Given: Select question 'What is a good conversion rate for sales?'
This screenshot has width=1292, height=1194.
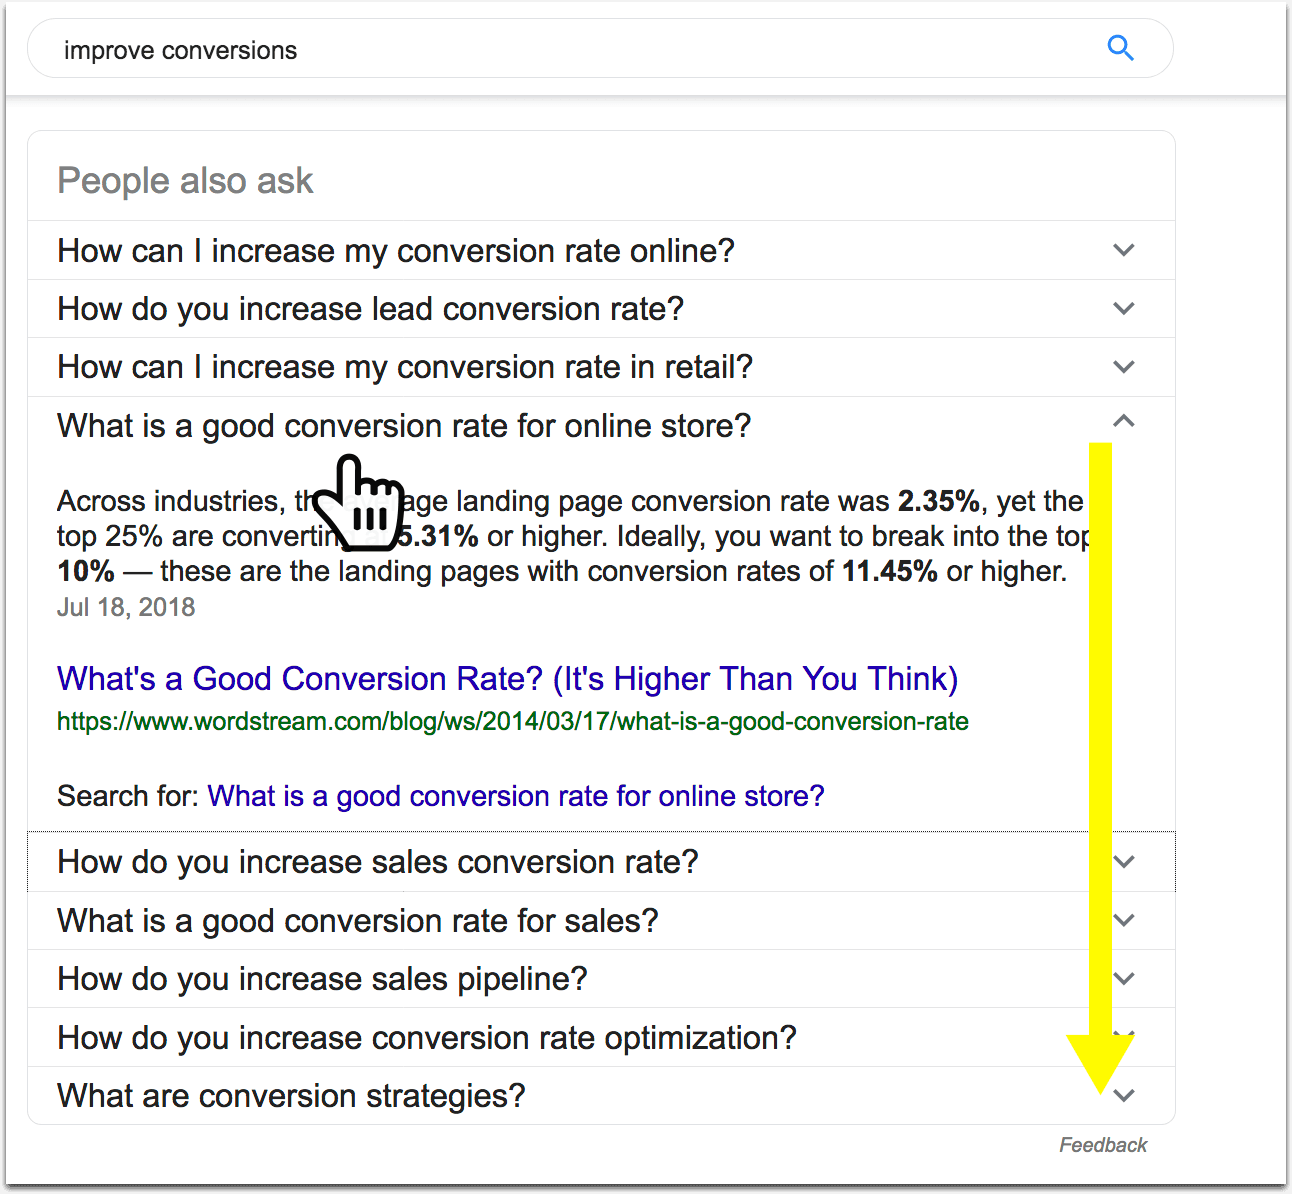Looking at the screenshot, I should (x=358, y=921).
